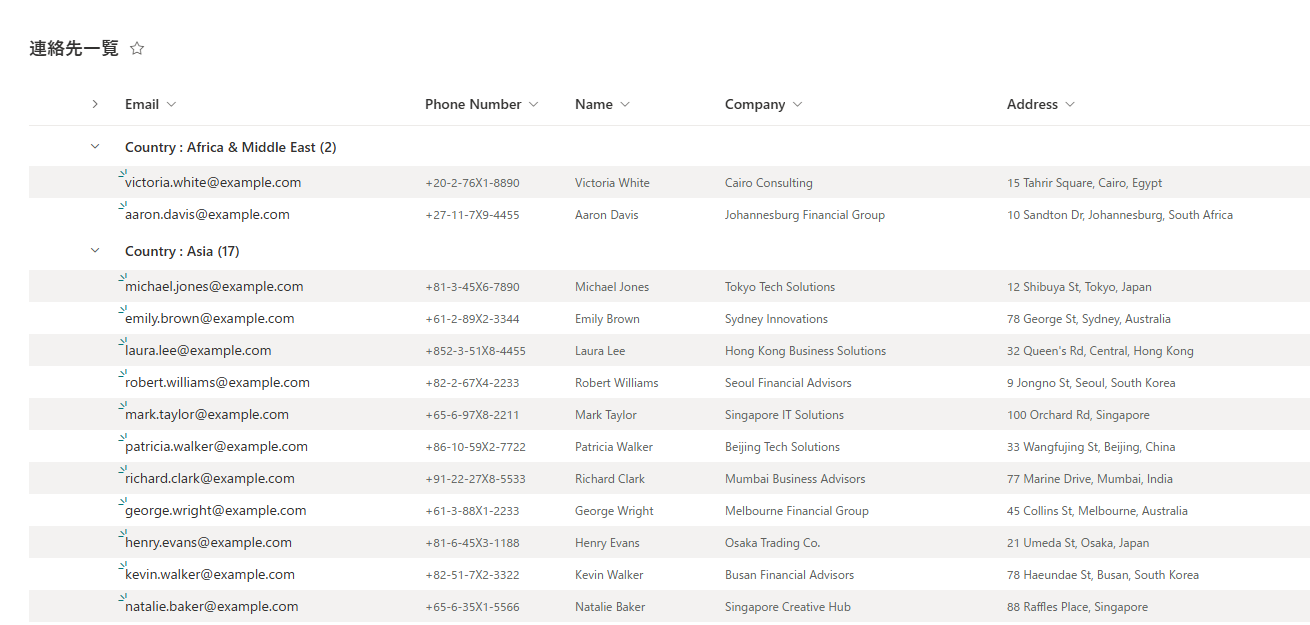The image size is (1310, 625).
Task: Collapse the Africa & Middle East group
Action: point(95,147)
